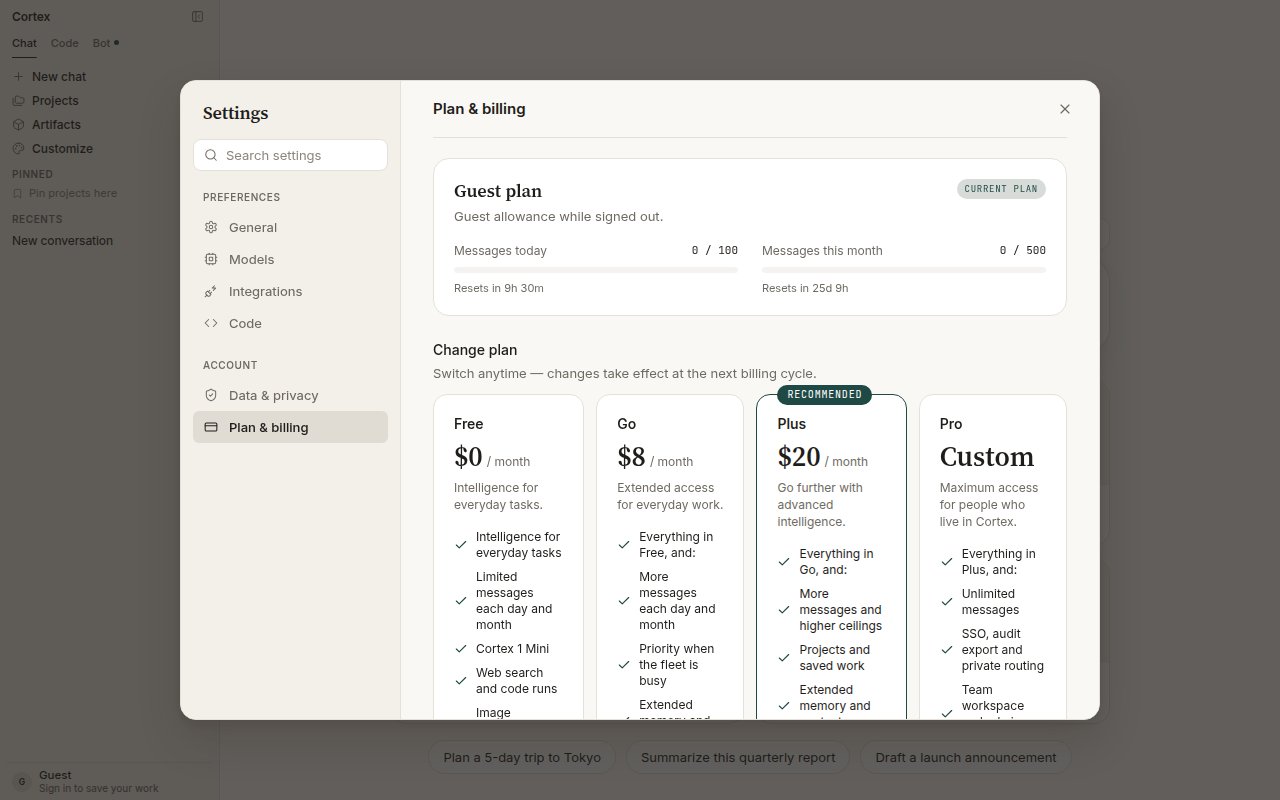Click 'Plan a 5-day trip to Tokyo' suggestion
The height and width of the screenshot is (800, 1280).
522,757
